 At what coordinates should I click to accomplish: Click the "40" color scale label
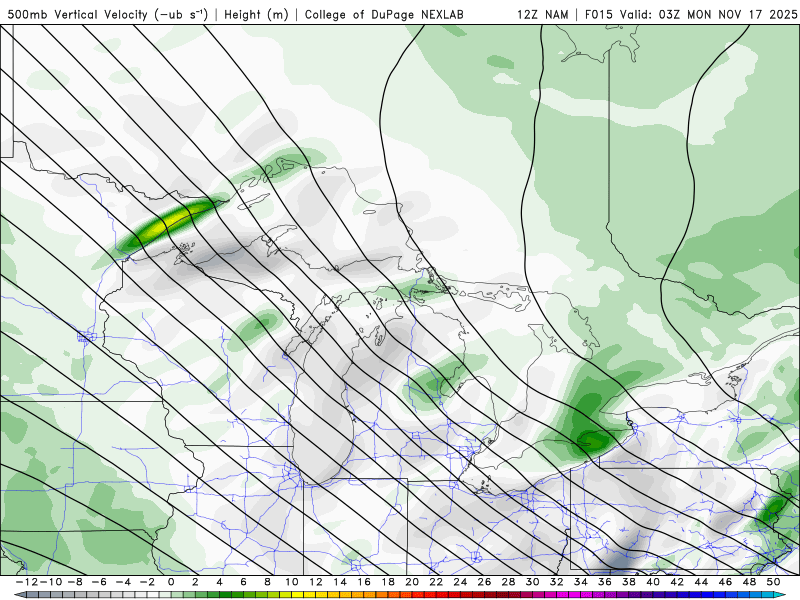click(x=653, y=582)
